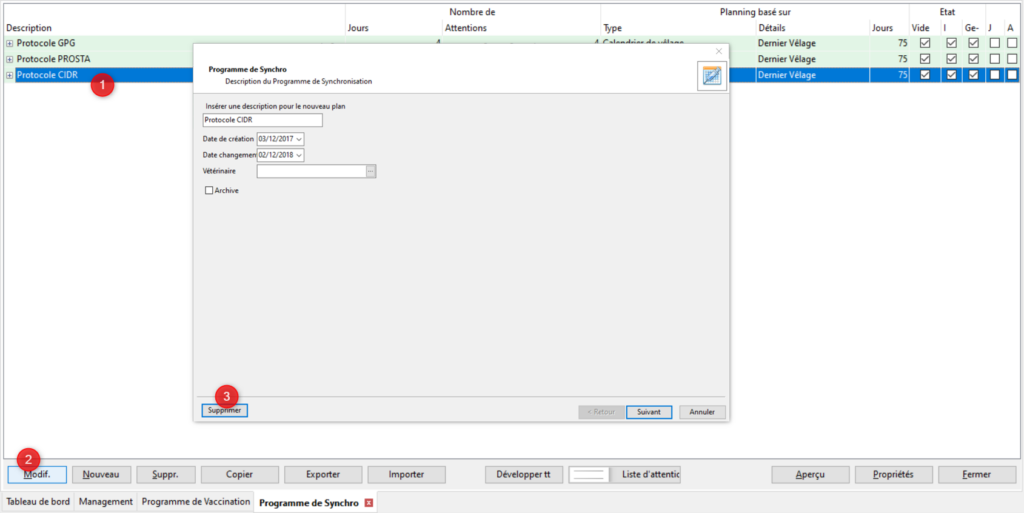Image resolution: width=1024 pixels, height=513 pixels.
Task: Click the plan description text field
Action: (x=262, y=120)
